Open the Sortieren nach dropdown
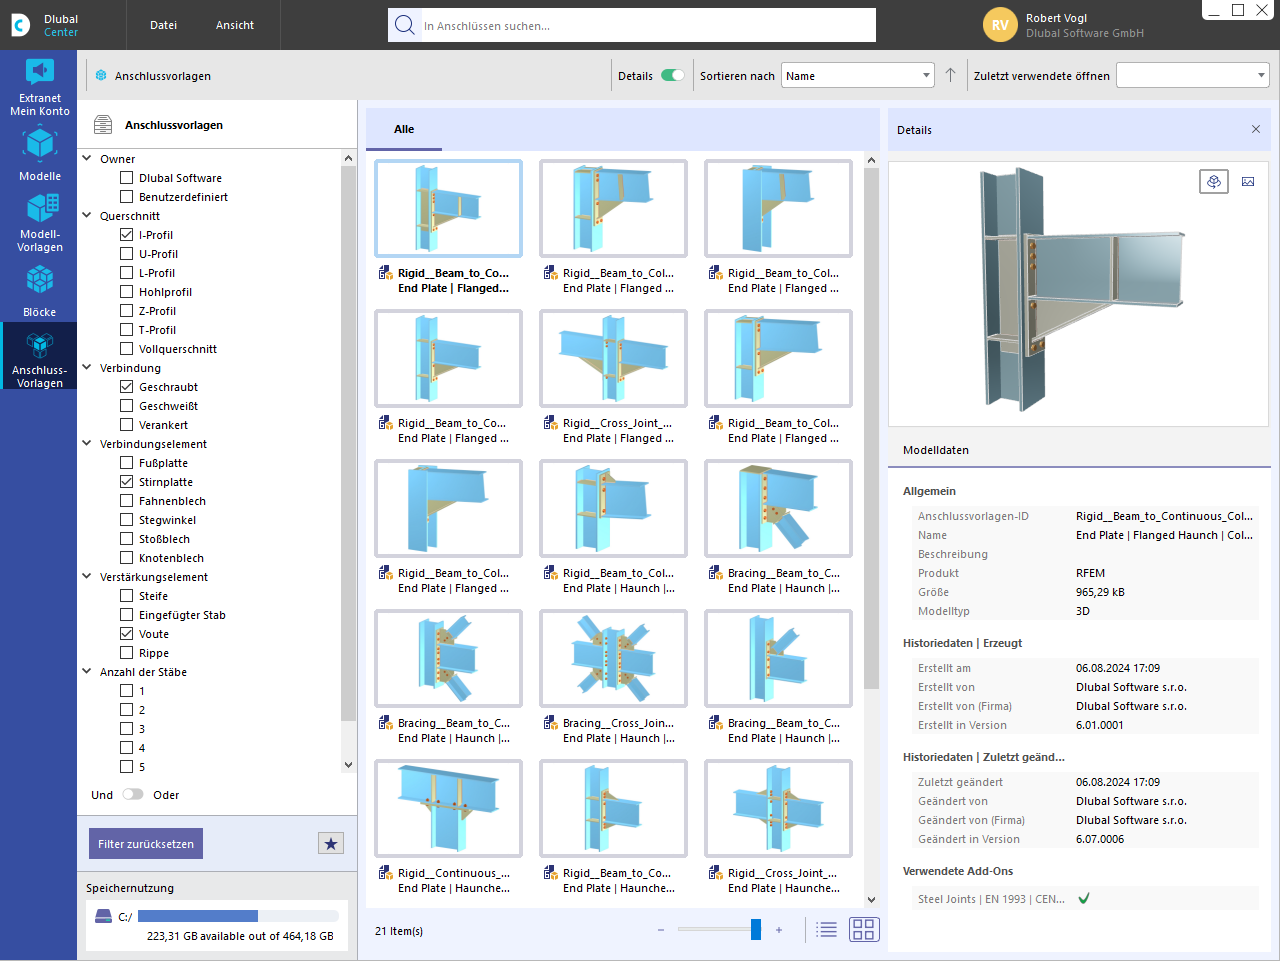This screenshot has width=1280, height=961. (x=858, y=76)
